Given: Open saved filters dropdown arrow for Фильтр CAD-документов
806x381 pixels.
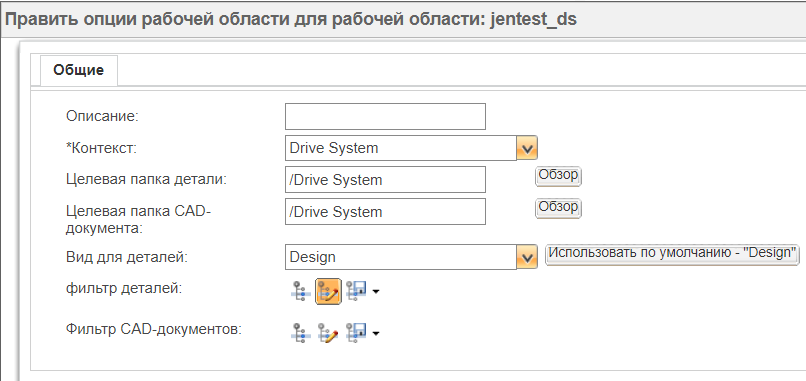Looking at the screenshot, I should pyautogui.click(x=376, y=334).
